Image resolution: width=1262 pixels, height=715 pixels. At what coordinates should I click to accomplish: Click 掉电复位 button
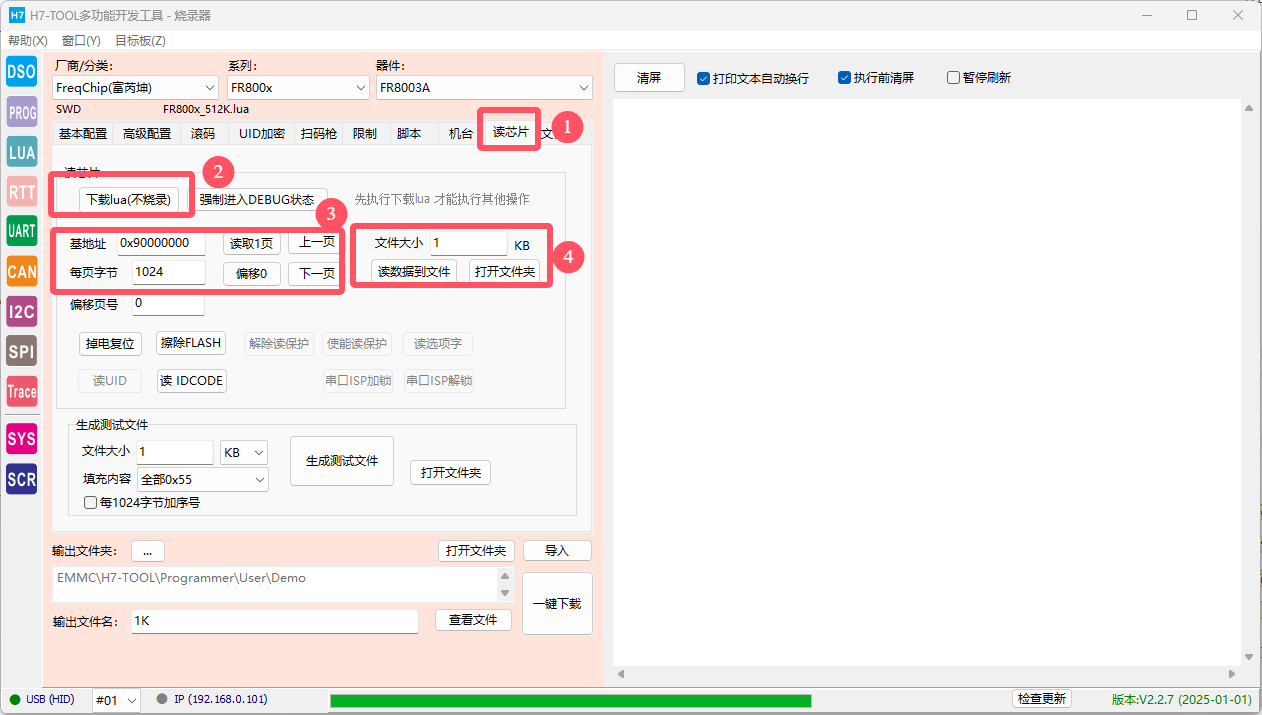click(x=110, y=343)
